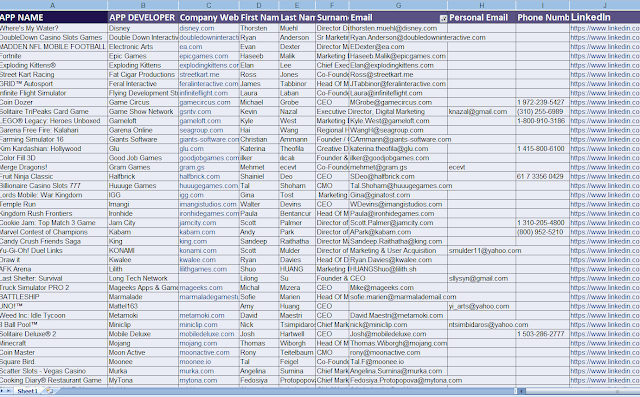Open the Email column filter dropdown
The width and height of the screenshot is (640, 397).
pos(443,18)
